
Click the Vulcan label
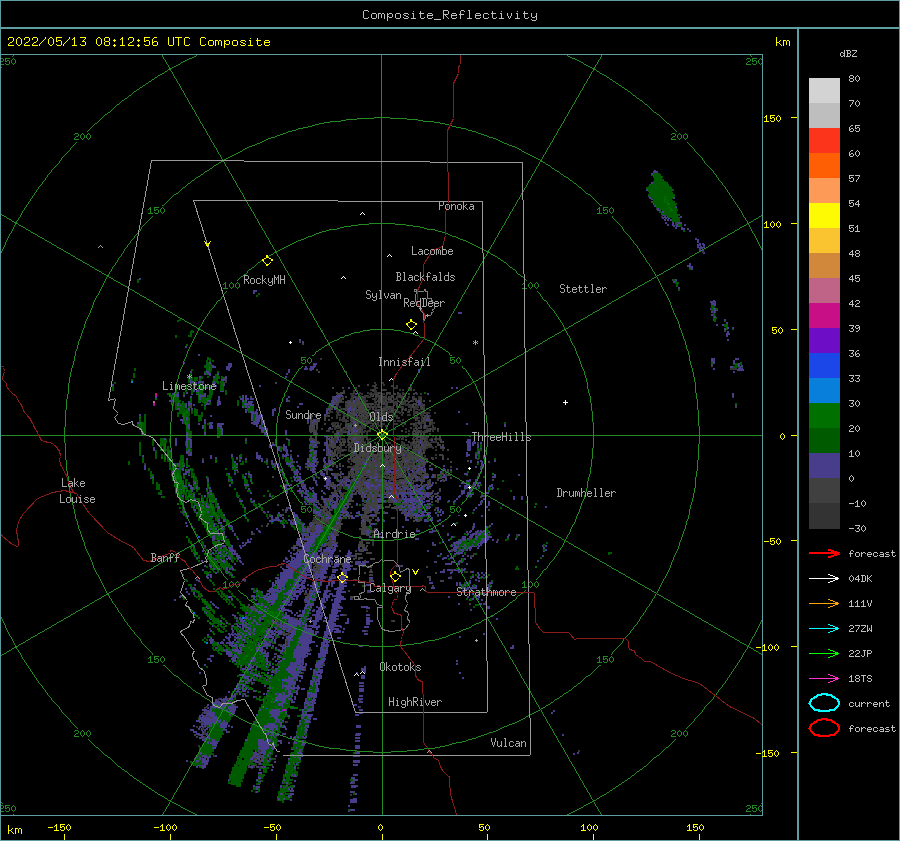[509, 743]
